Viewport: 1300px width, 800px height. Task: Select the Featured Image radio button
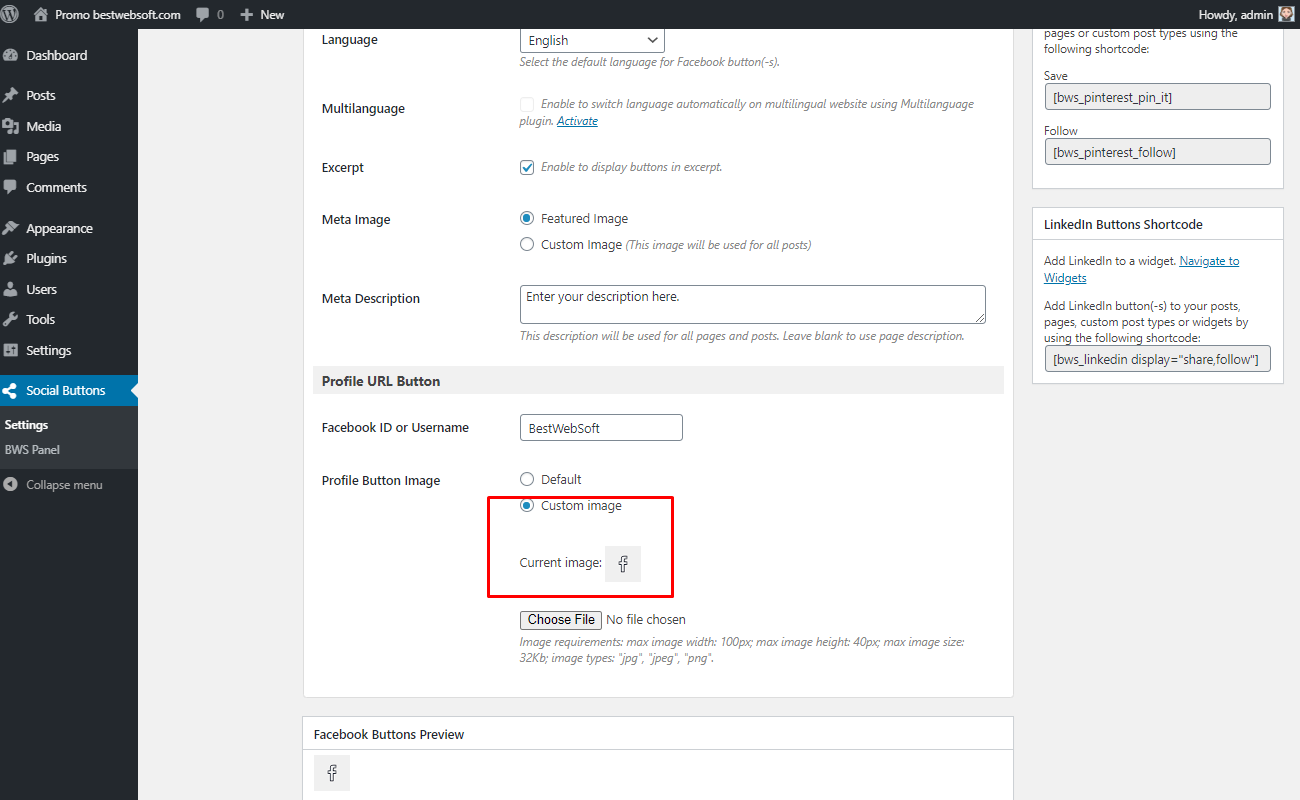pos(527,218)
